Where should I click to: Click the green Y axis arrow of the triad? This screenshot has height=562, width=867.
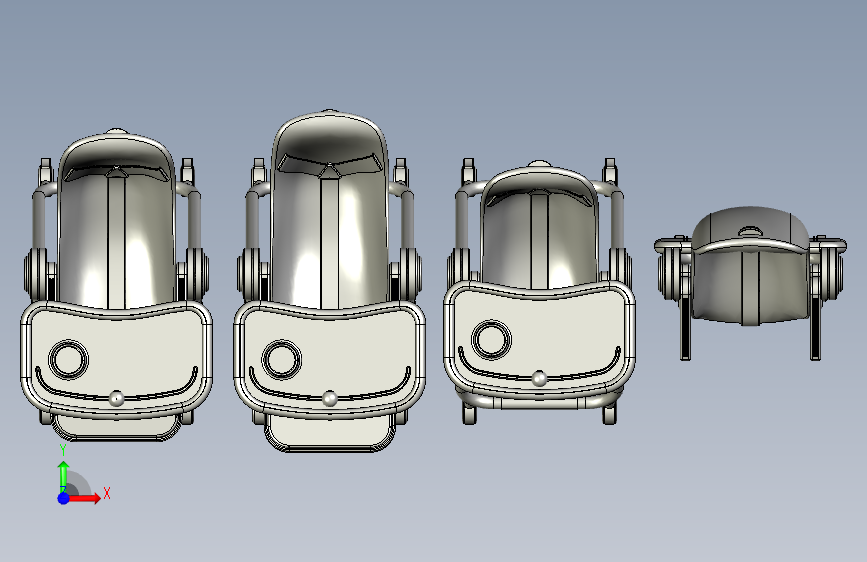64,475
